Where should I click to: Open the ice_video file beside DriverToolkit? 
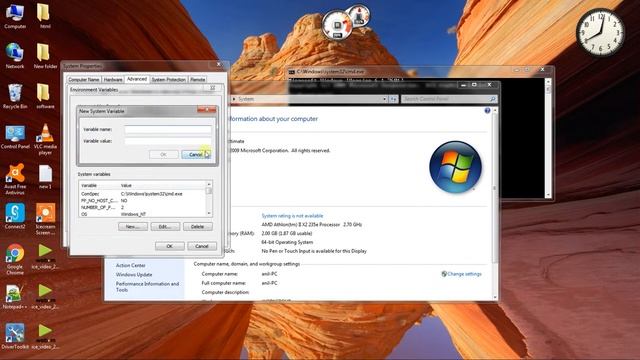[x=45, y=336]
